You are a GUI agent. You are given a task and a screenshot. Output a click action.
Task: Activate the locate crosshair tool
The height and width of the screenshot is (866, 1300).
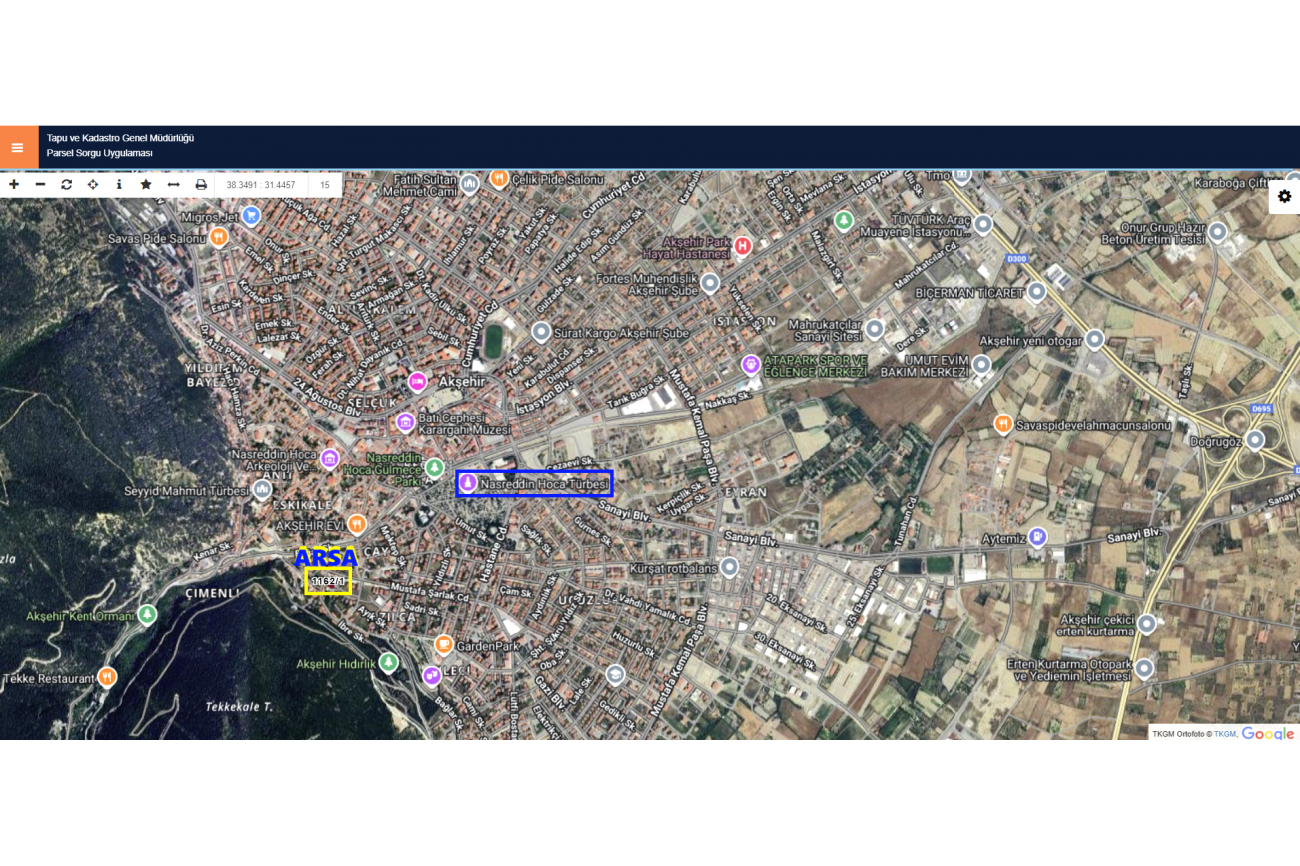click(x=93, y=185)
